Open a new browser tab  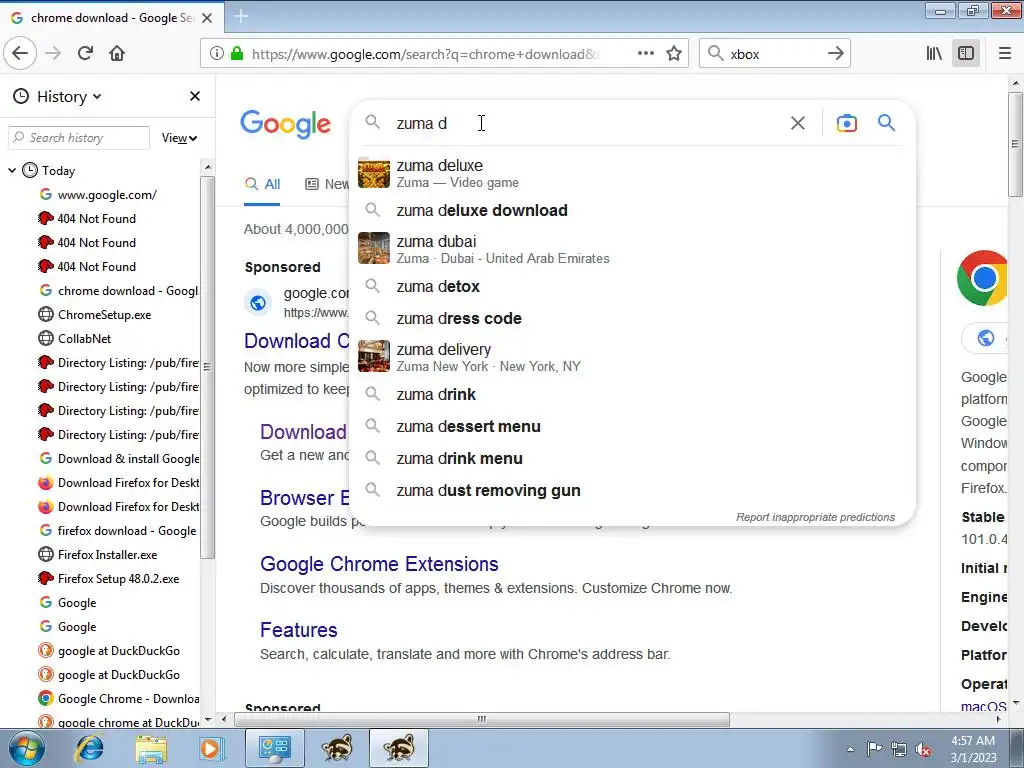(x=241, y=16)
